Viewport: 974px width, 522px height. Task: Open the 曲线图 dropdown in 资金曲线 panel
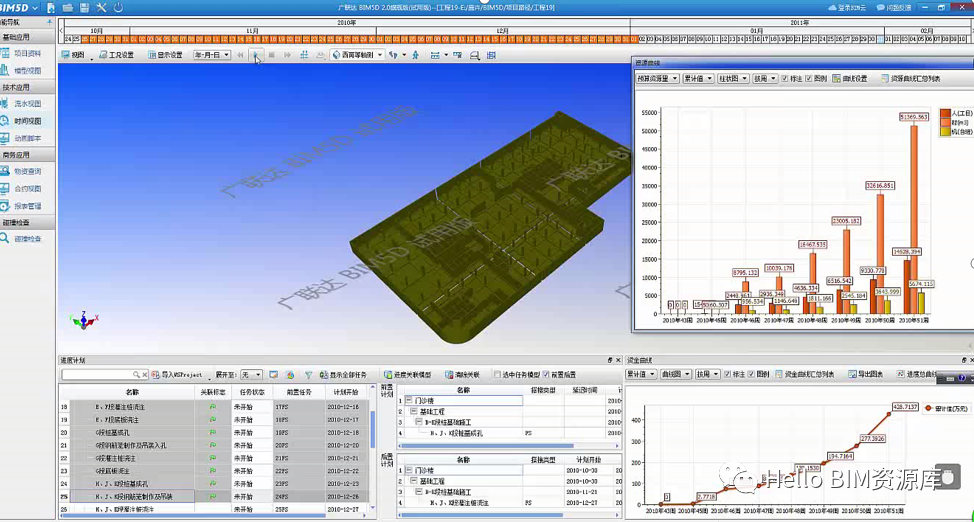[x=675, y=375]
